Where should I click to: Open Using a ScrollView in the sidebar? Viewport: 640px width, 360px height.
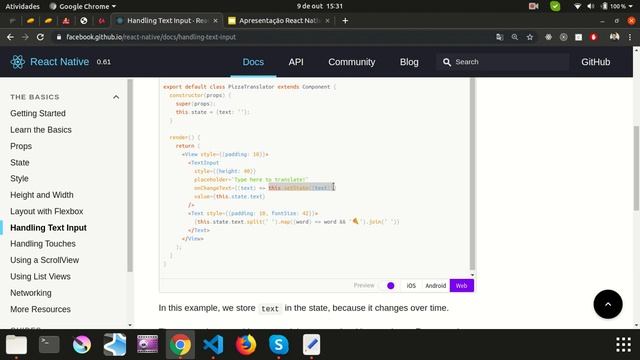point(44,260)
